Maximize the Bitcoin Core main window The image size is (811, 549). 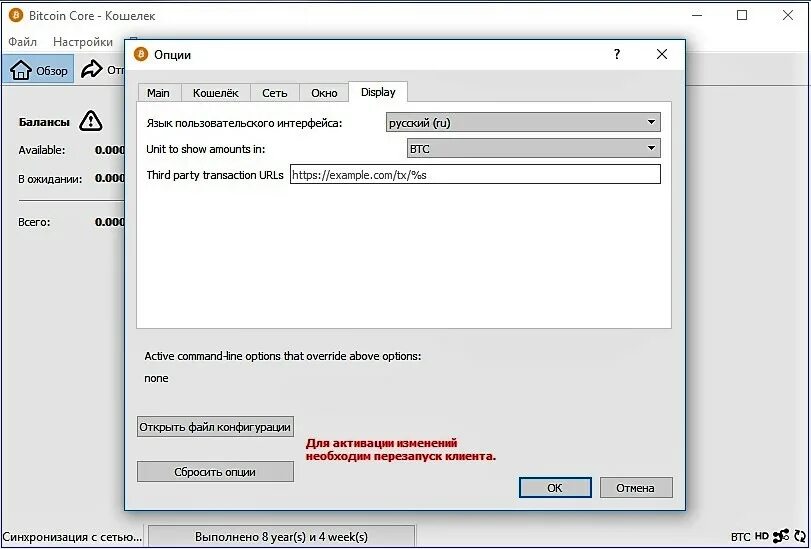742,16
